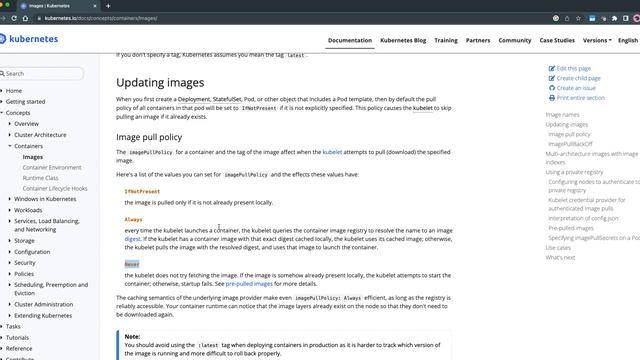Jump to ImagePullBackOff in contents
640x360 pixels.
click(570, 144)
